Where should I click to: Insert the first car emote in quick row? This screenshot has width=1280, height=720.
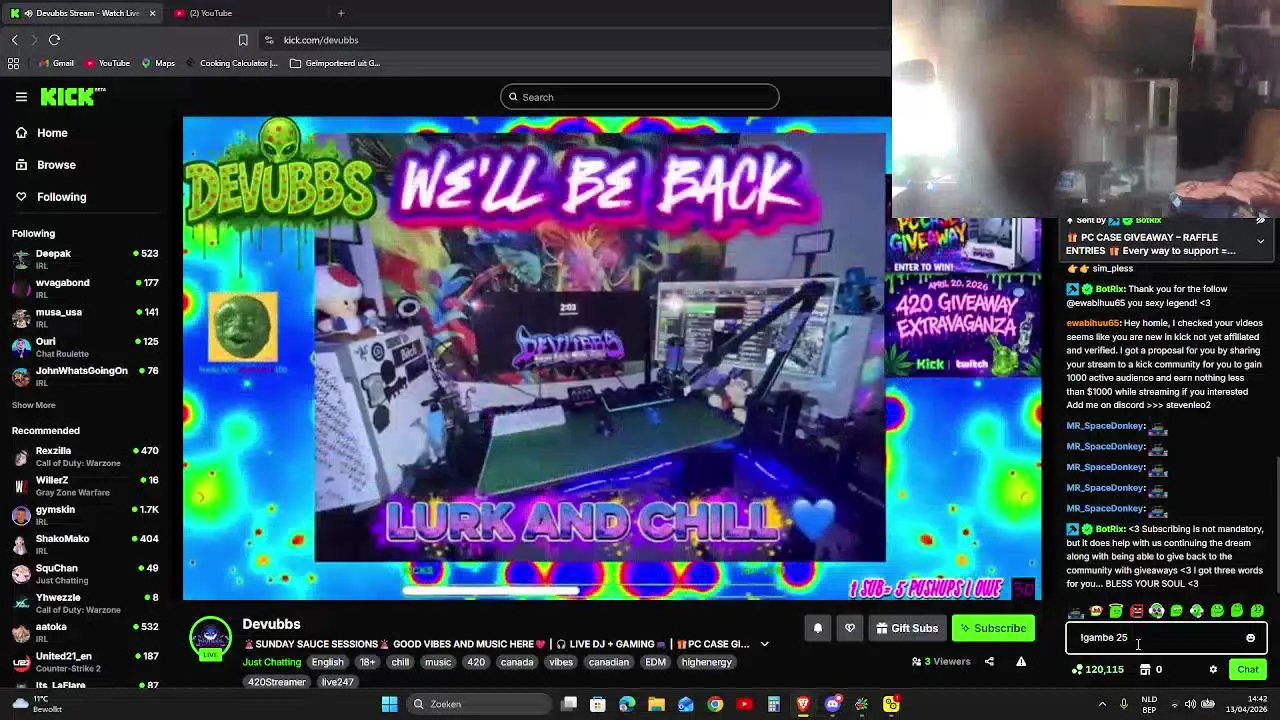[1076, 611]
